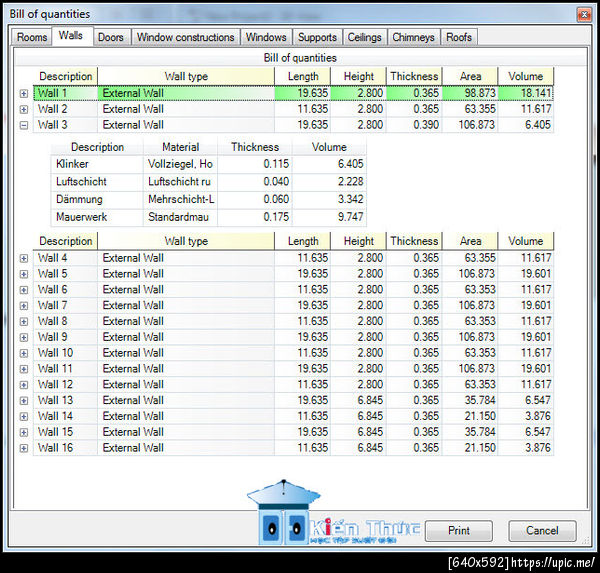This screenshot has width=600, height=573.
Task: Expand the Wall 14 row
Action: (24, 416)
